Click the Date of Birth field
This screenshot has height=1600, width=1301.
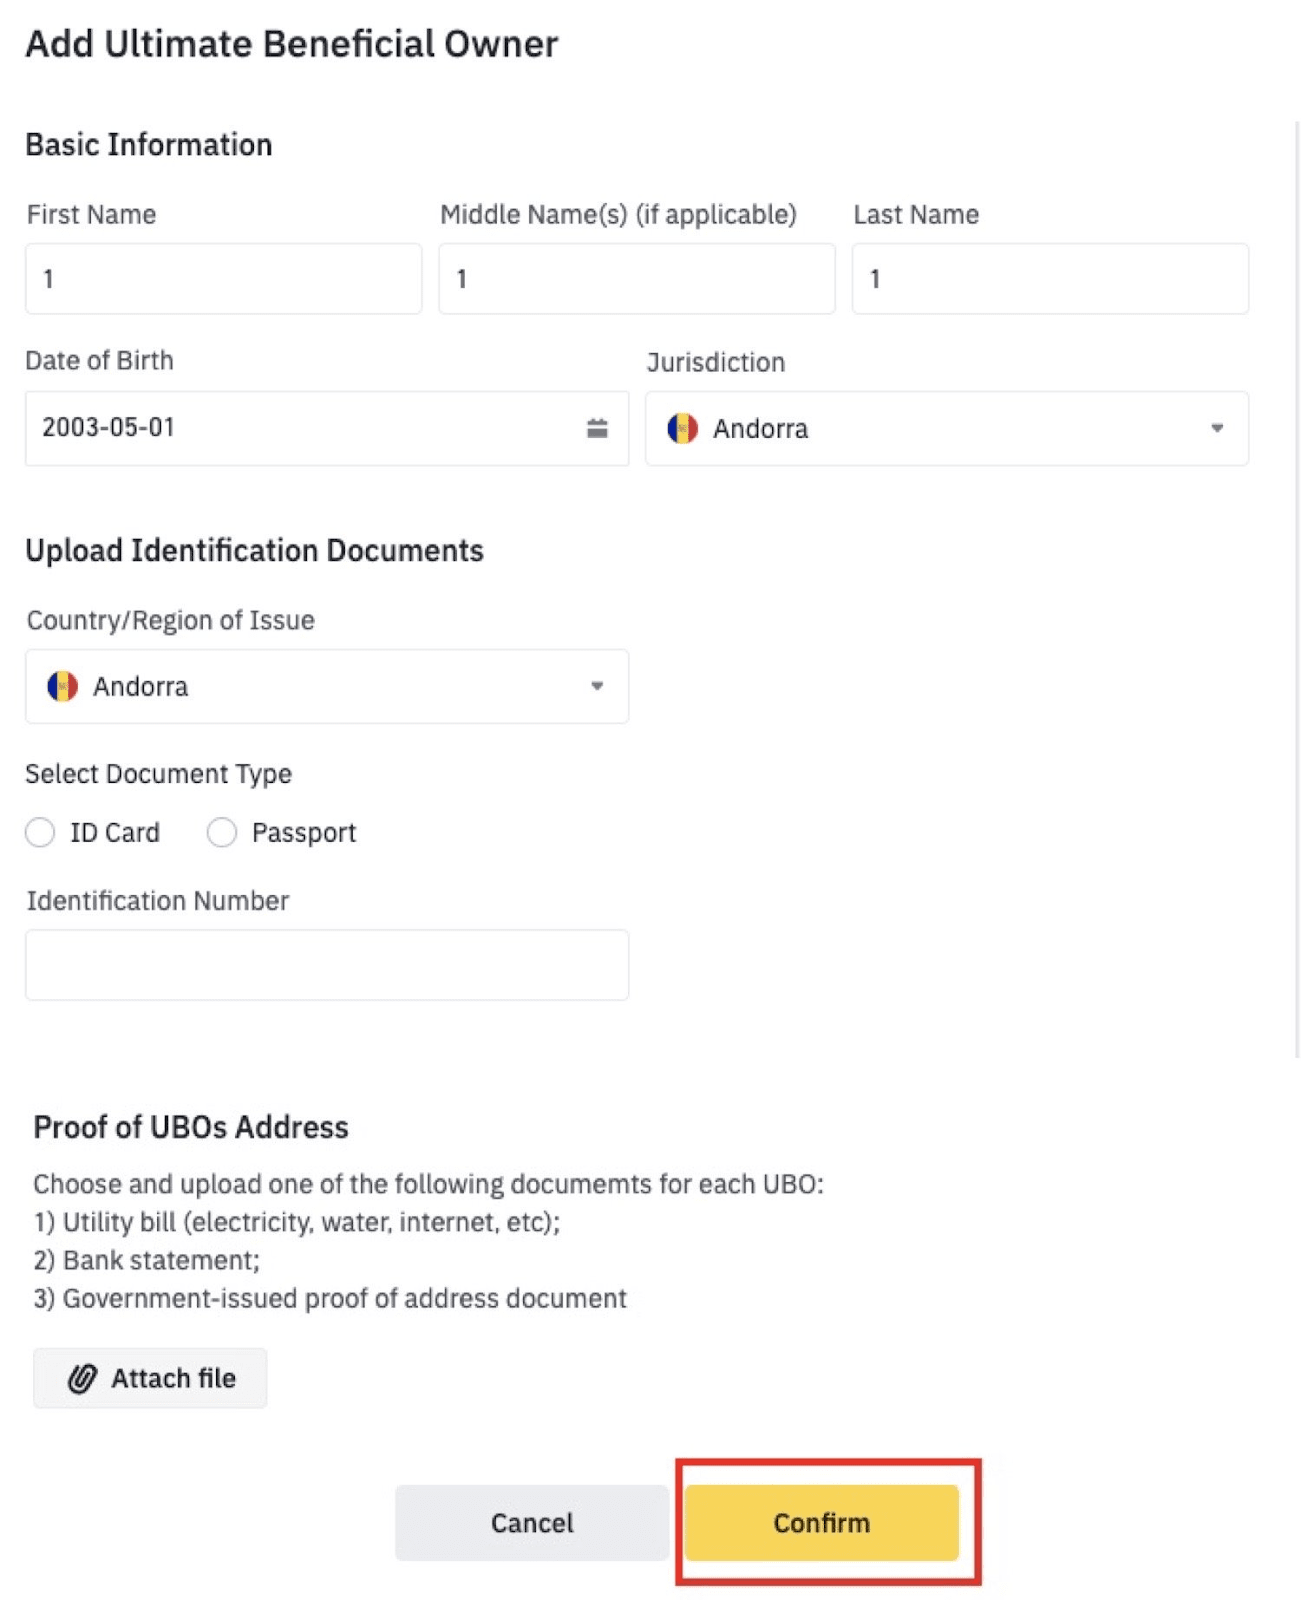(327, 428)
